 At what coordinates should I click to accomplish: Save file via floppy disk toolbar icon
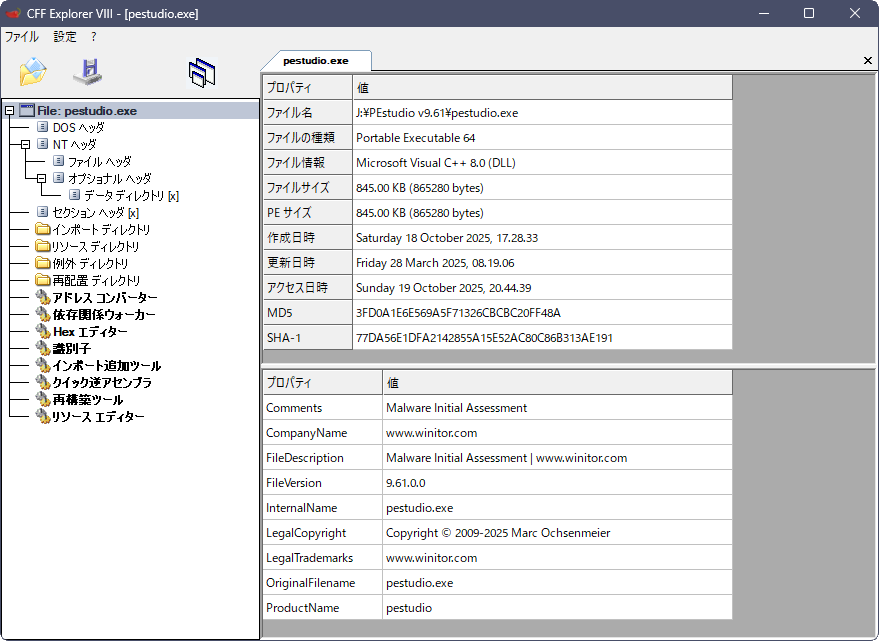(88, 72)
